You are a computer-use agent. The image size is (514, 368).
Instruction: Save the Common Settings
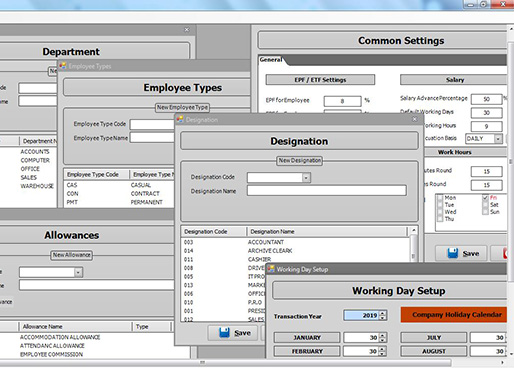461,253
